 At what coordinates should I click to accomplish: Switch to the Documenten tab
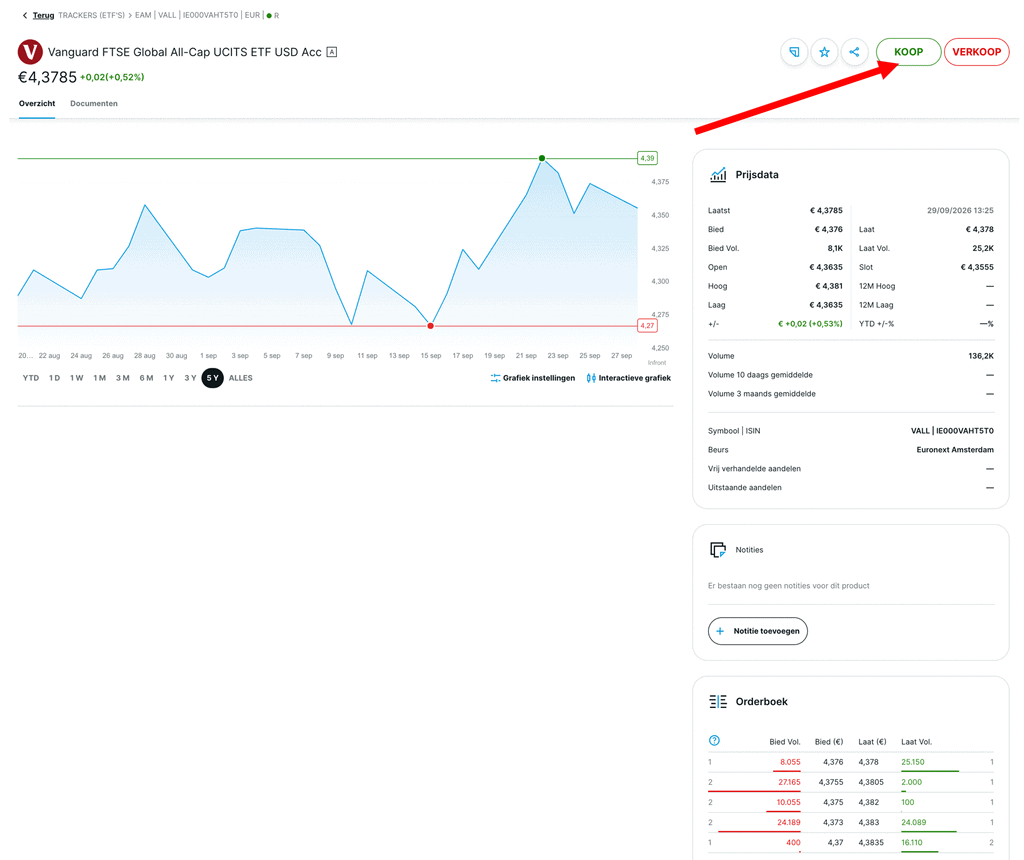pos(94,103)
